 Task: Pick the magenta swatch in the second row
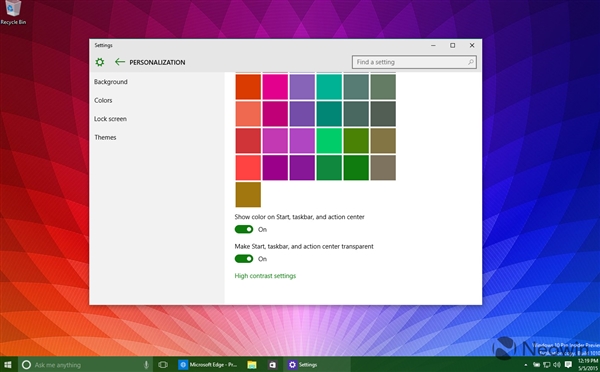coord(275,114)
